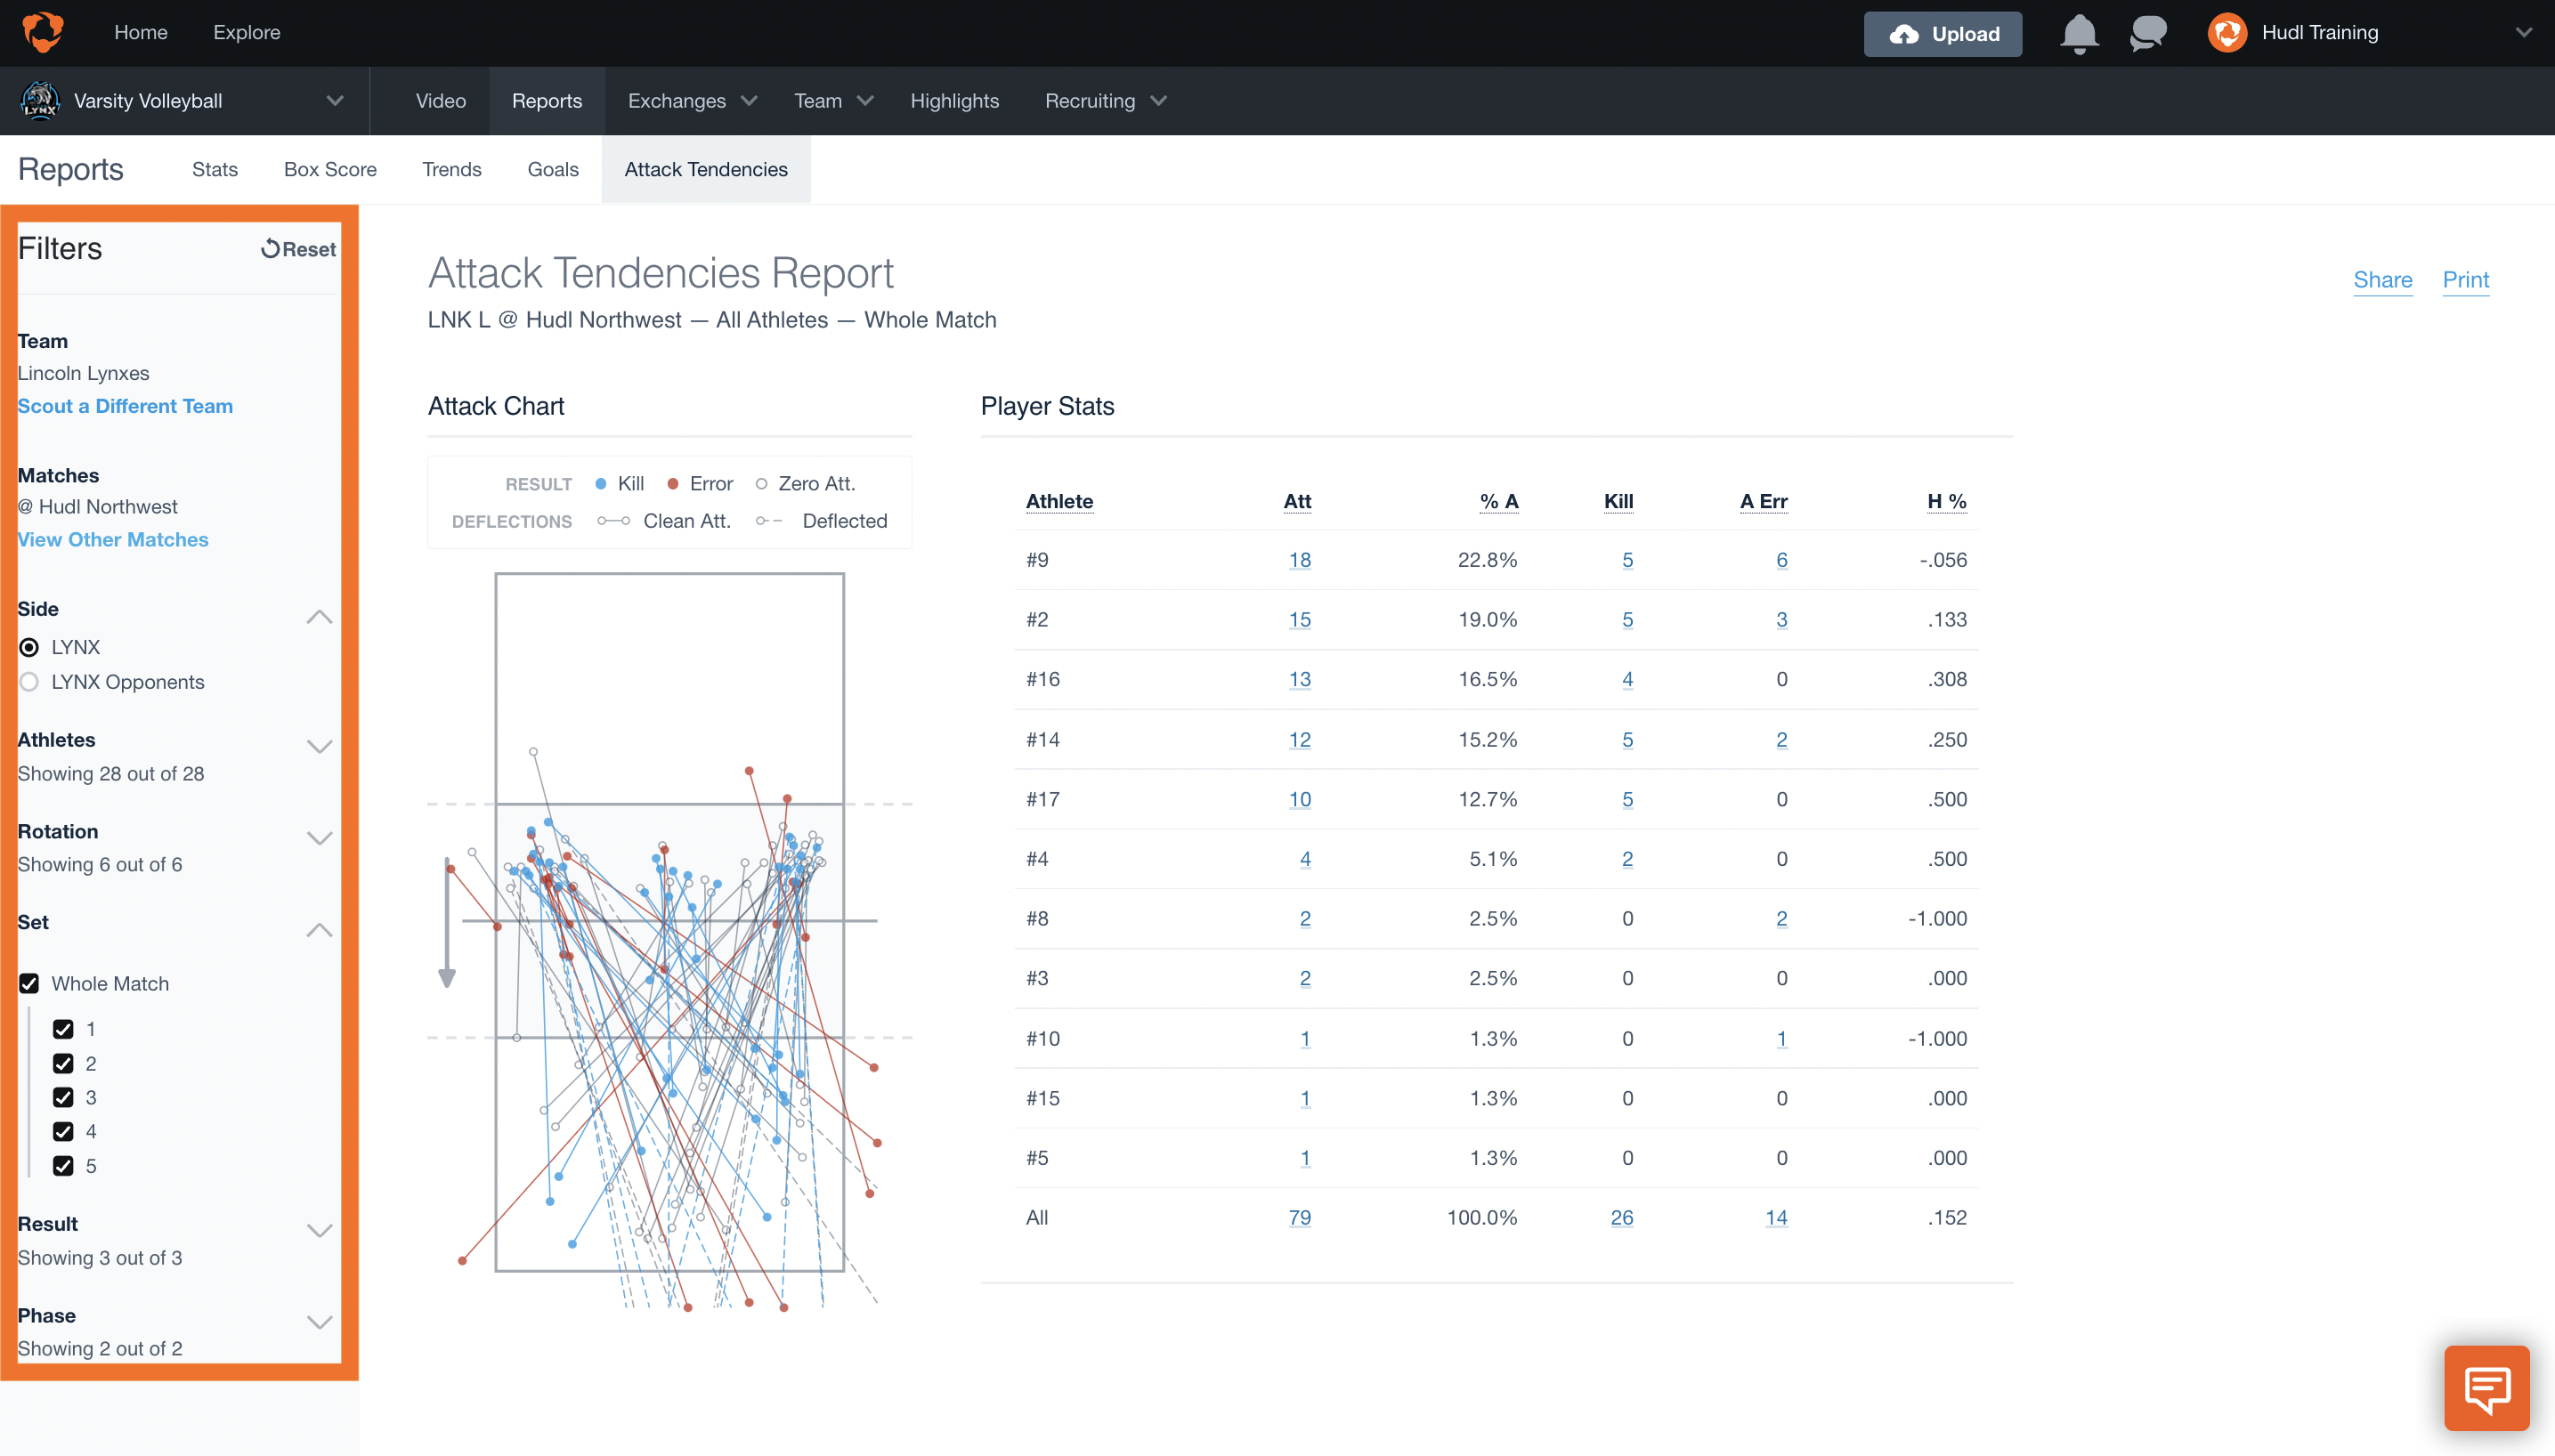Open the notifications bell
The width and height of the screenshot is (2555, 1456).
click(x=2079, y=33)
